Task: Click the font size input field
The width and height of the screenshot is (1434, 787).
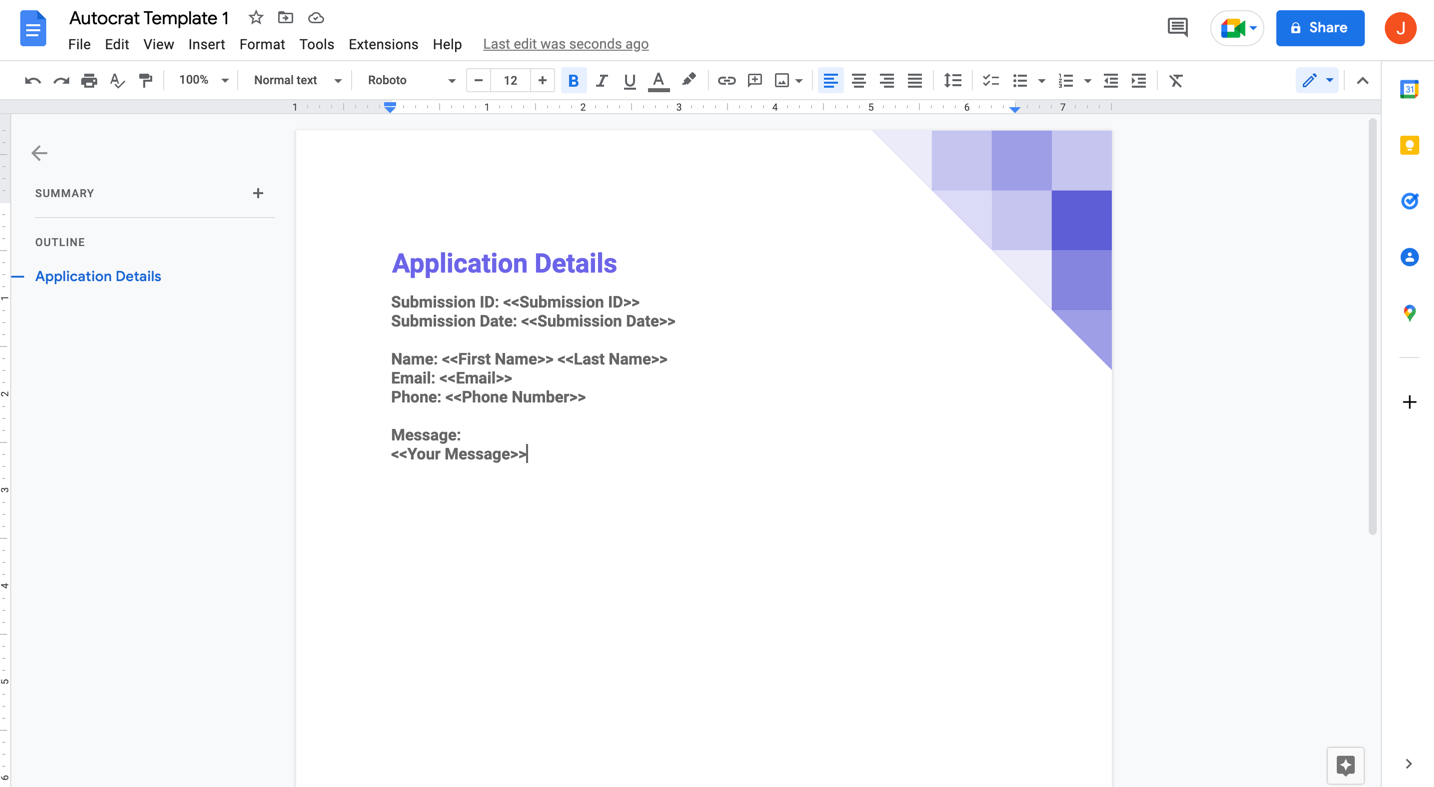Action: (510, 80)
